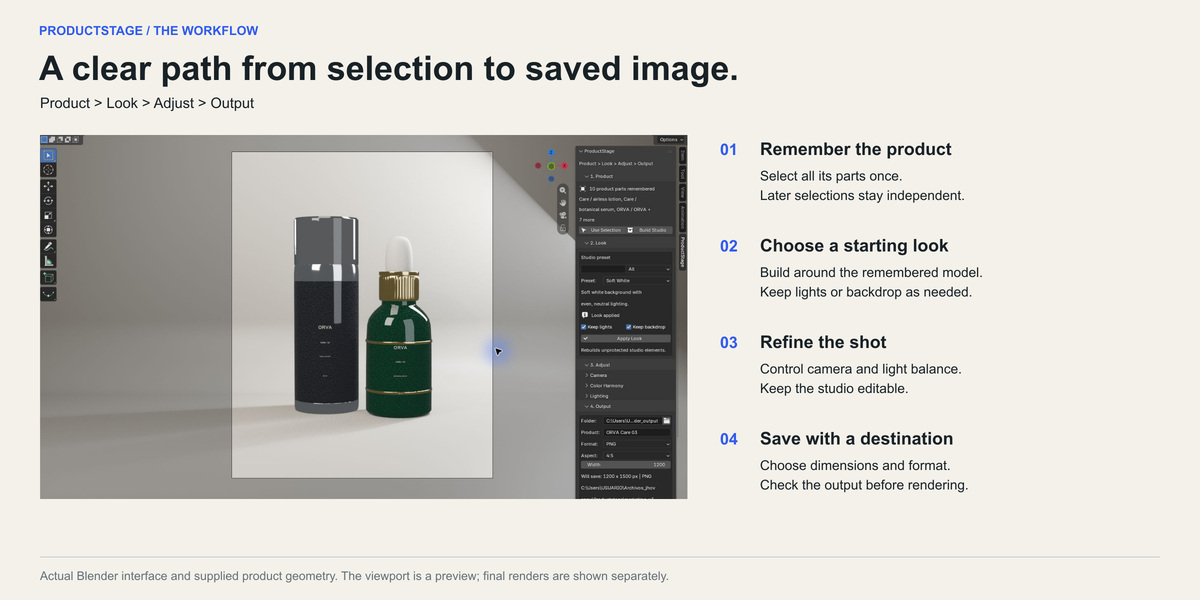Image resolution: width=1200 pixels, height=600 pixels.
Task: Switch to the Tool sidebar tab
Action: coord(682,173)
